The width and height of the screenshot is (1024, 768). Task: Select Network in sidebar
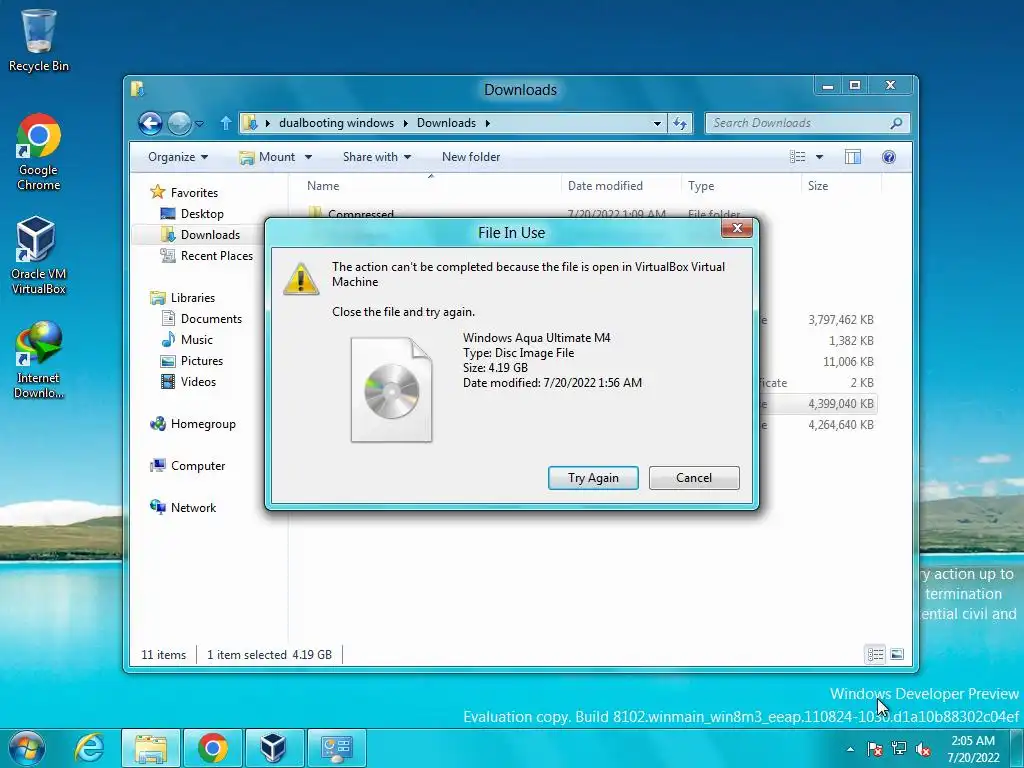[193, 507]
